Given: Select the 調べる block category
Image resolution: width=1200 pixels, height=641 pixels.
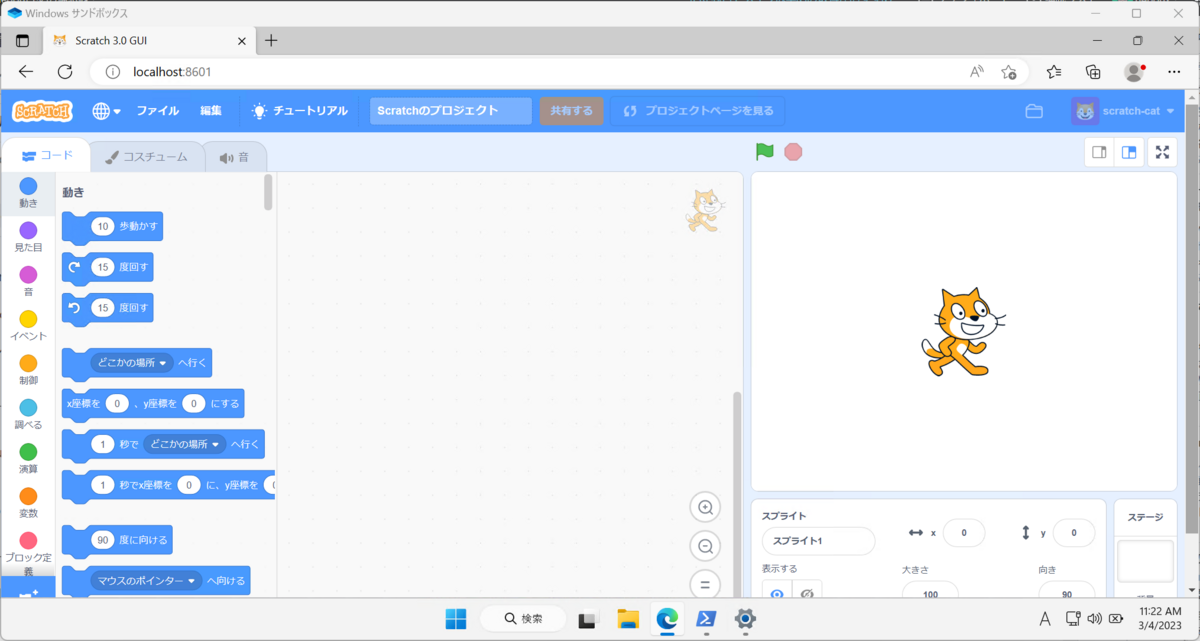Looking at the screenshot, I should coord(28,414).
